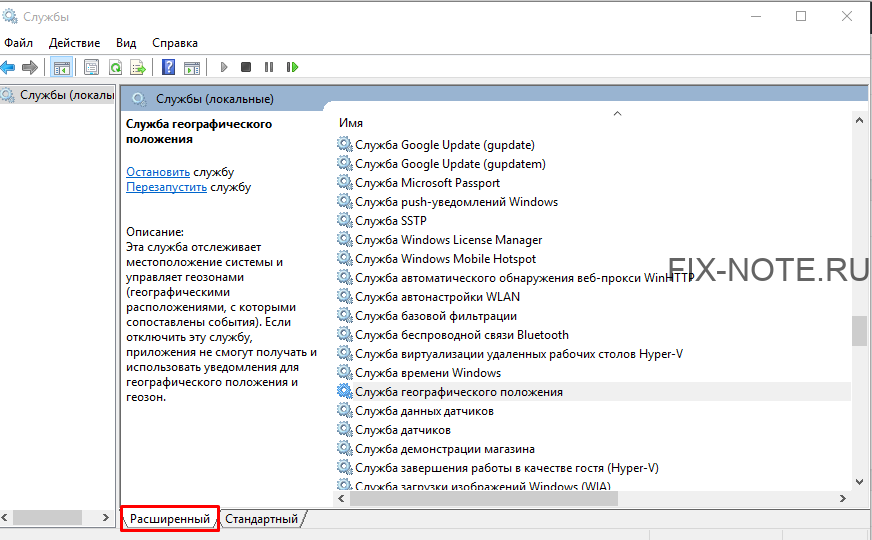Click the Export List toolbar icon
Screen dimensions: 872x540
coord(137,67)
